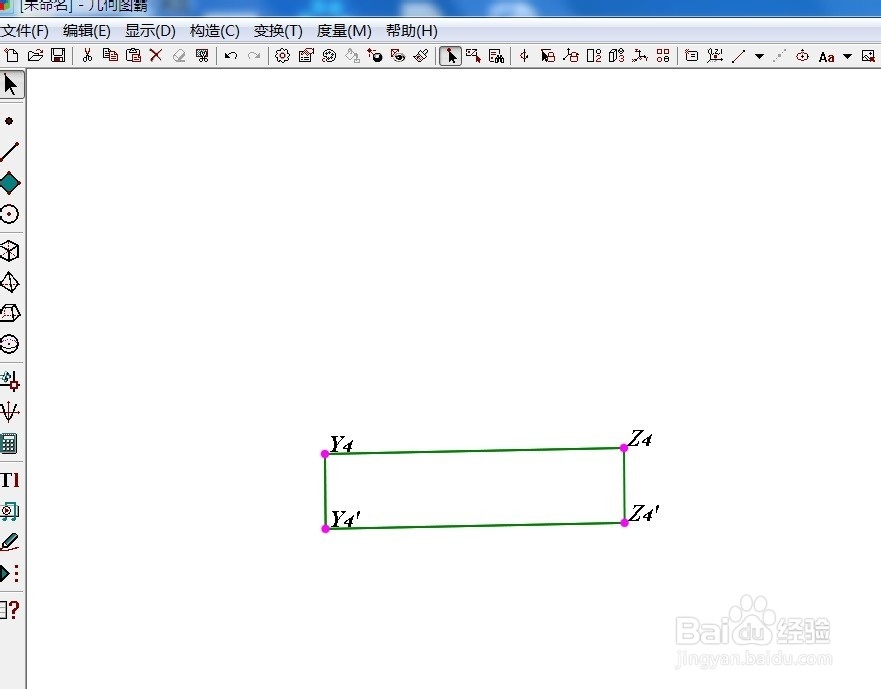881x689 pixels.
Task: Click the Cut scissors icon
Action: [87, 56]
